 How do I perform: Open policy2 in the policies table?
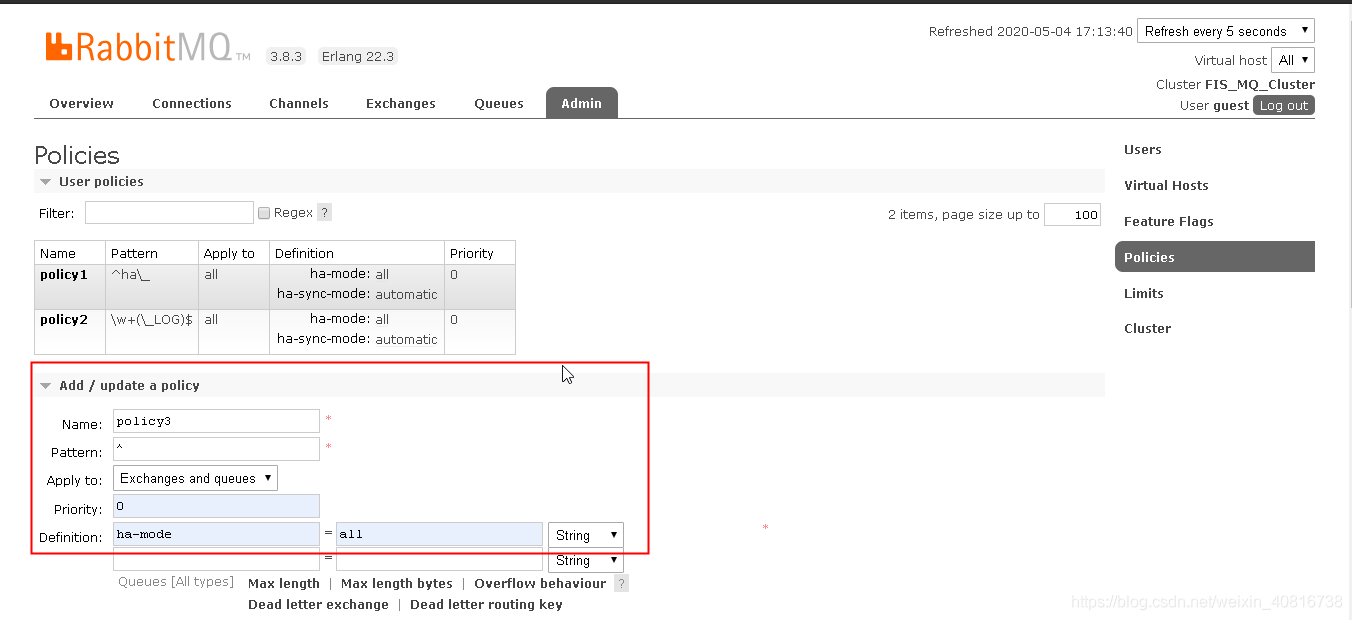(64, 319)
